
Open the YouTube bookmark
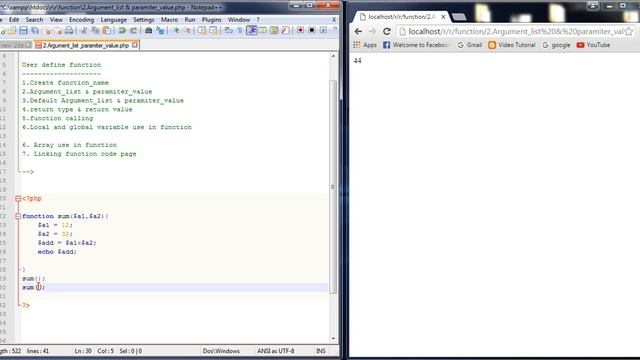click(x=593, y=45)
